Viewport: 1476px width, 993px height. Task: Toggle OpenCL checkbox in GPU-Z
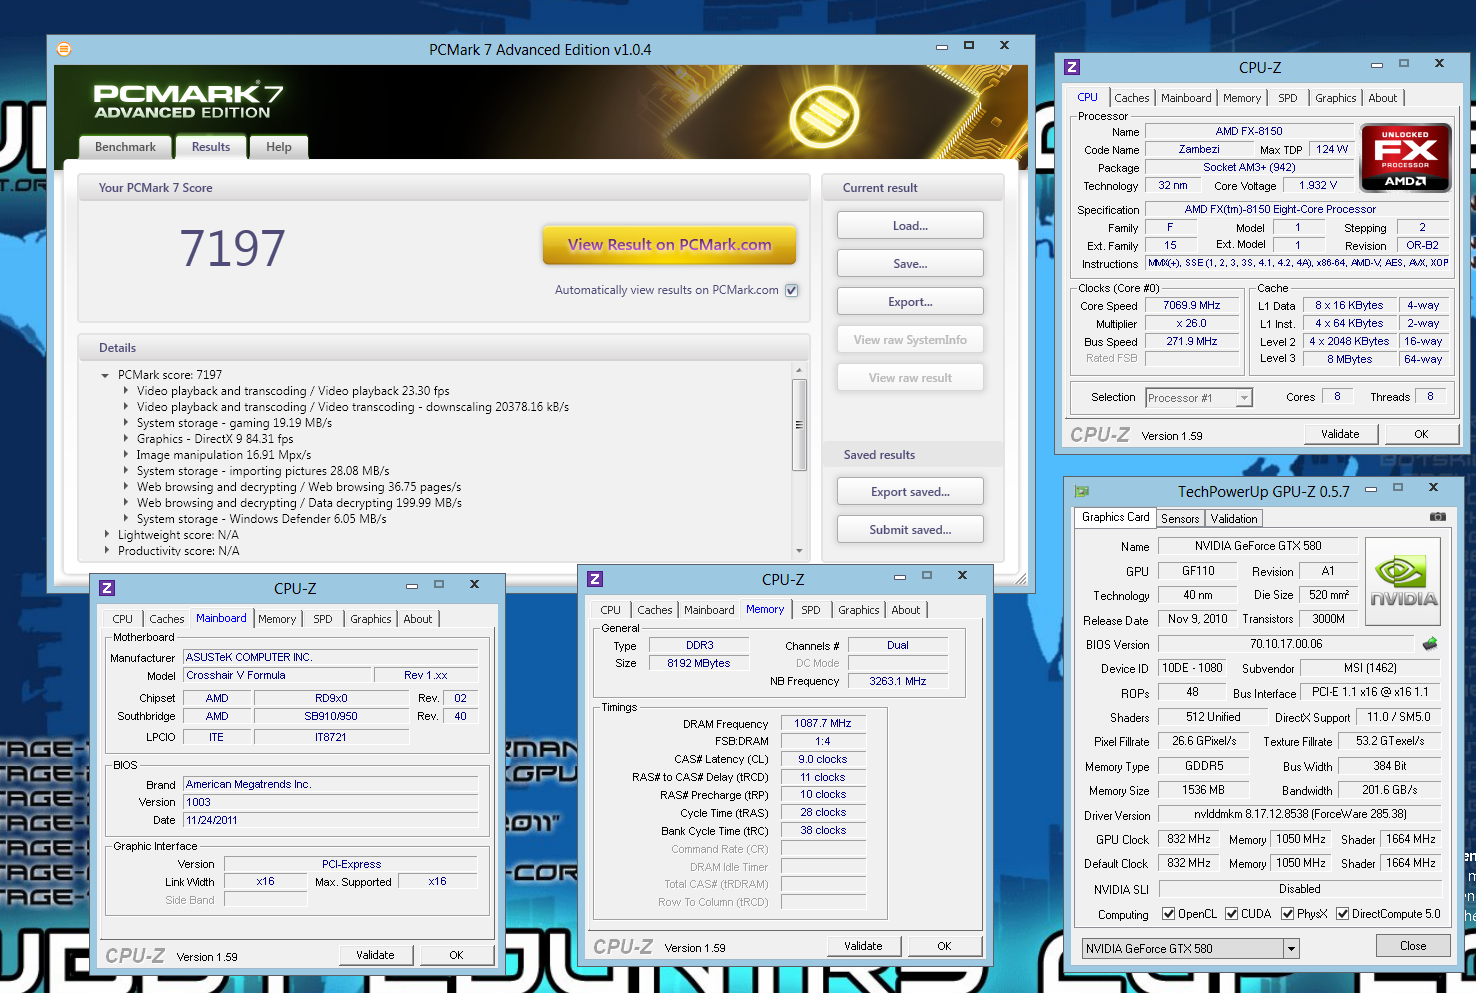pyautogui.click(x=1168, y=914)
